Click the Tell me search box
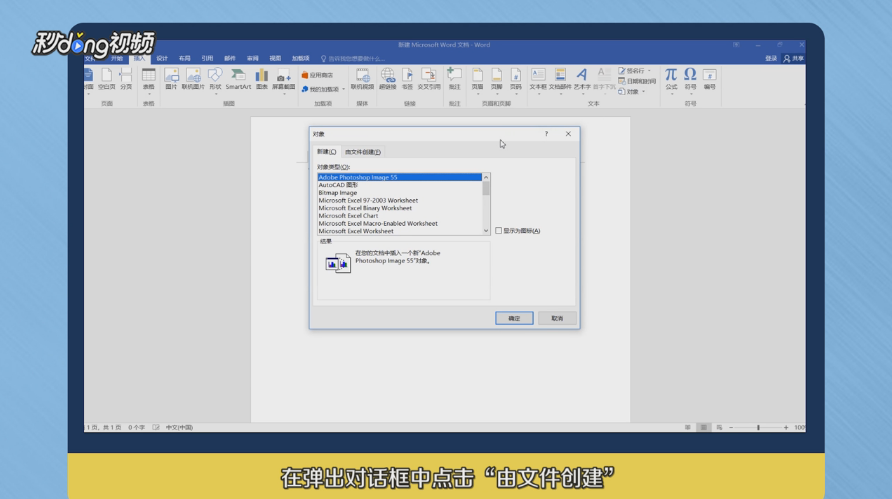 click(353, 59)
